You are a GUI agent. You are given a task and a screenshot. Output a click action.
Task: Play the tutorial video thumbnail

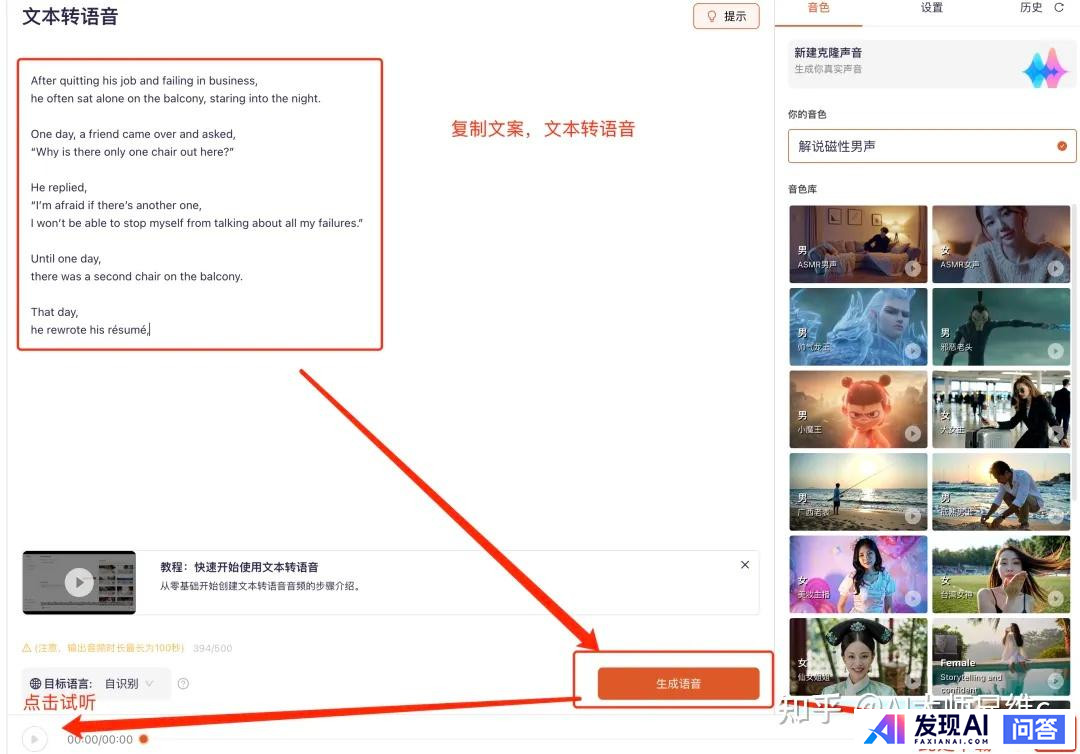pyautogui.click(x=79, y=581)
